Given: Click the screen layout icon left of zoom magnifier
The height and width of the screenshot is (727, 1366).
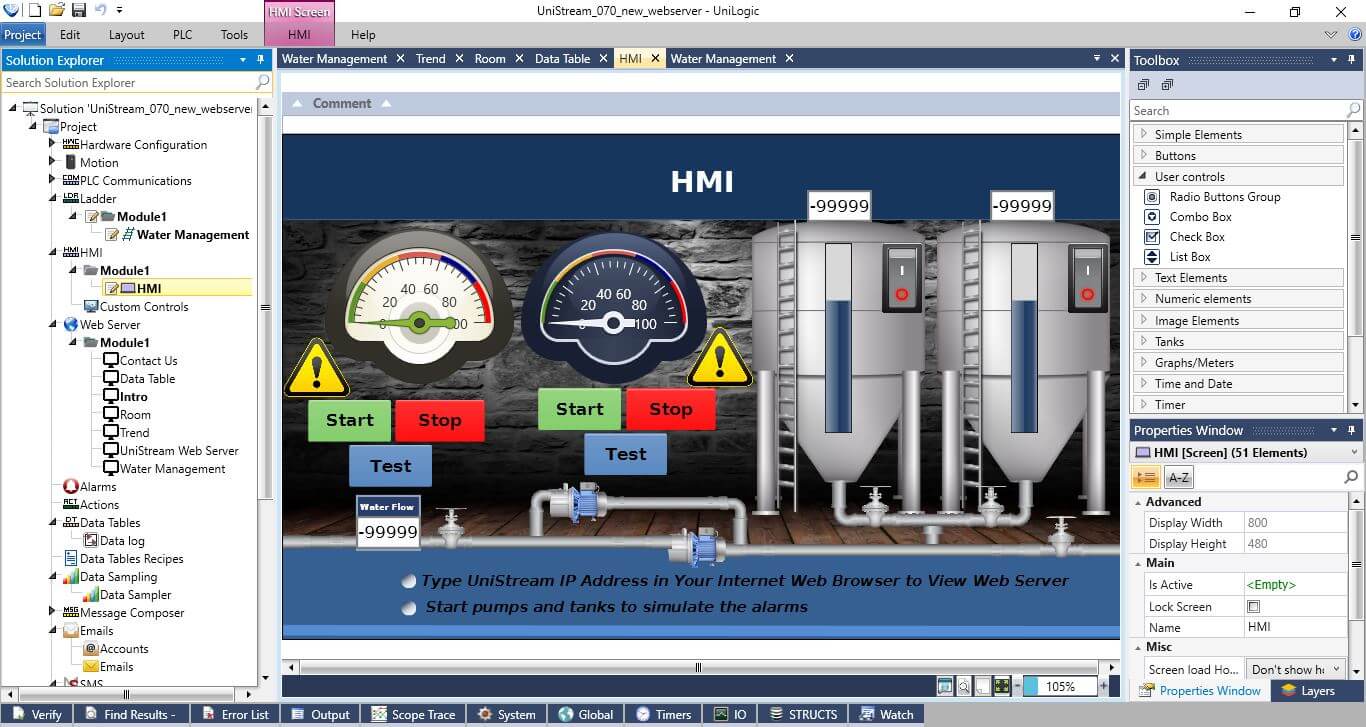Looking at the screenshot, I should click(945, 686).
